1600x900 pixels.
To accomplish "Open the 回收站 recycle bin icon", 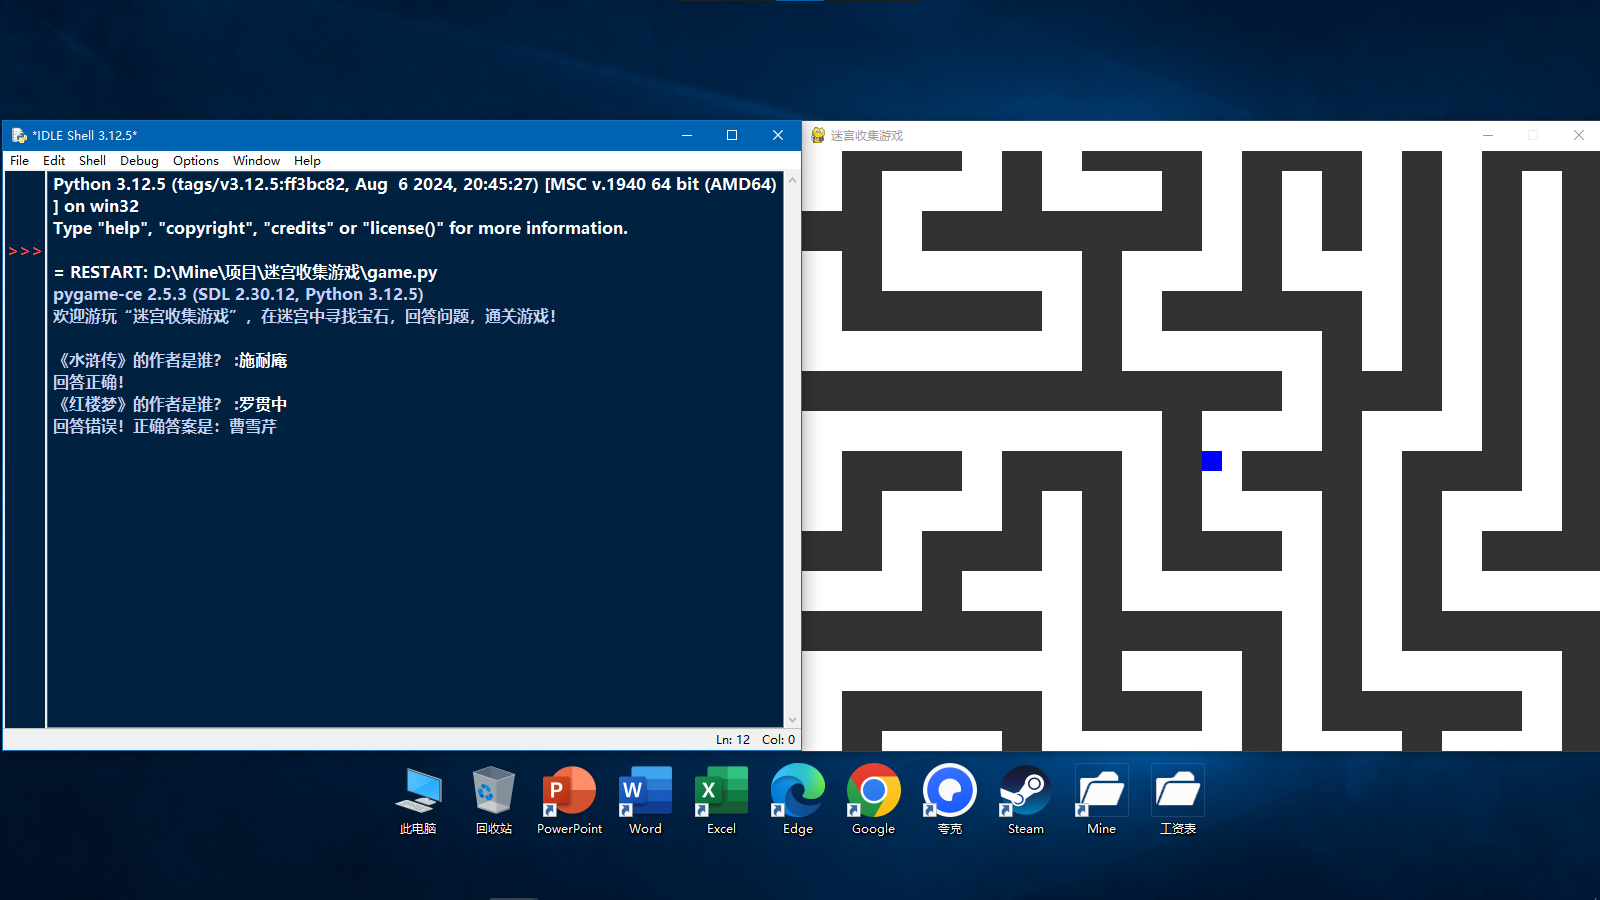I will (494, 801).
